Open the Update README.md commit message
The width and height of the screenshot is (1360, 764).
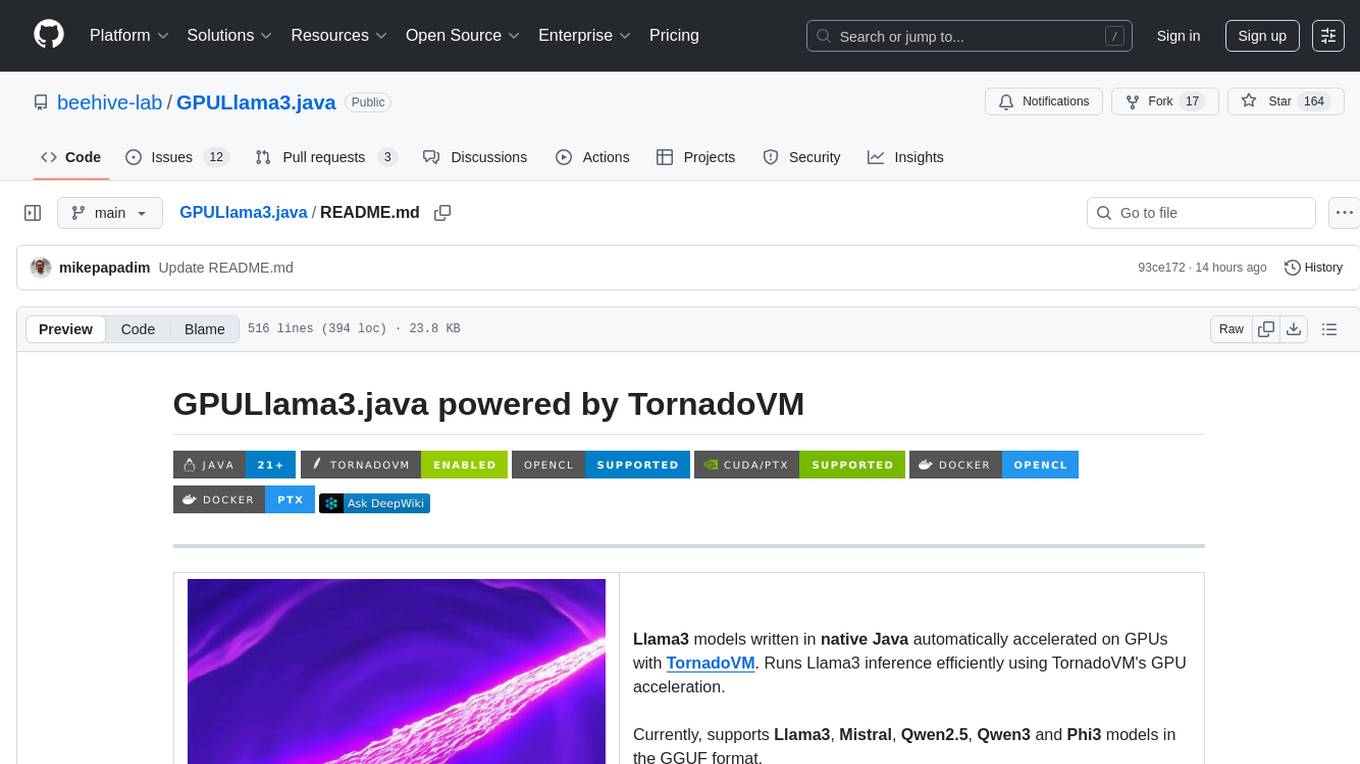pos(226,268)
